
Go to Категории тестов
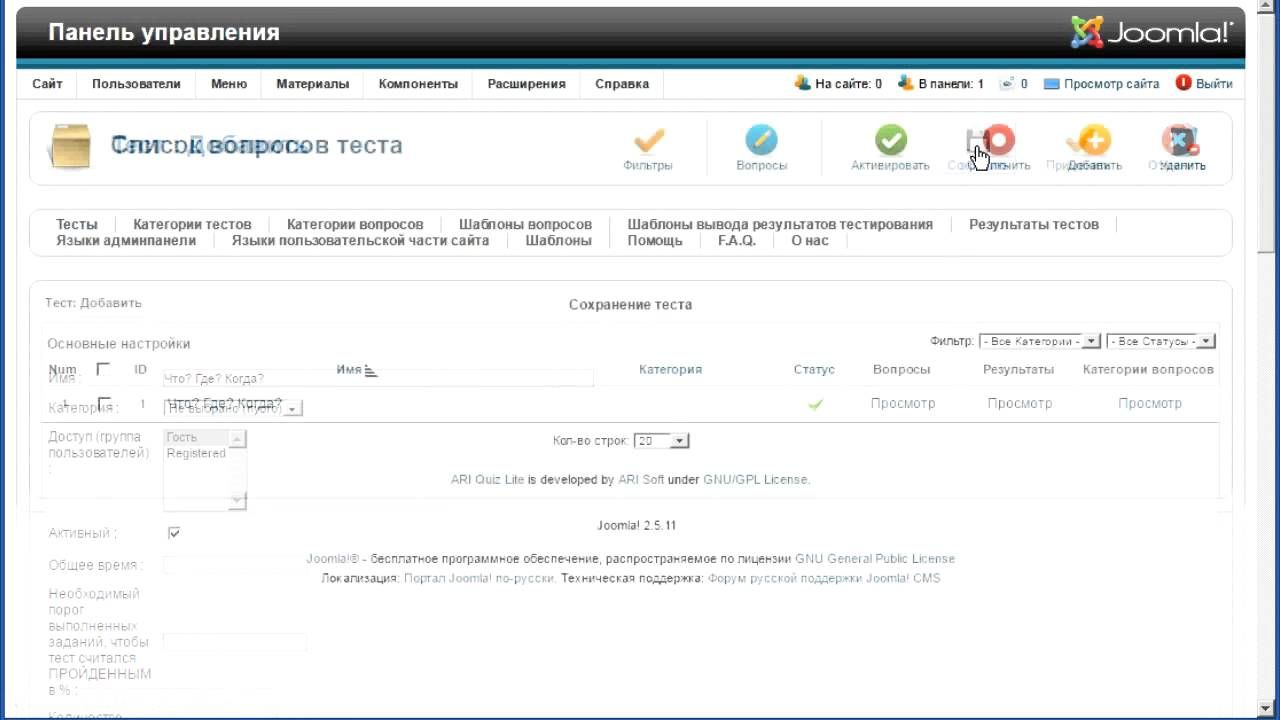pos(192,224)
